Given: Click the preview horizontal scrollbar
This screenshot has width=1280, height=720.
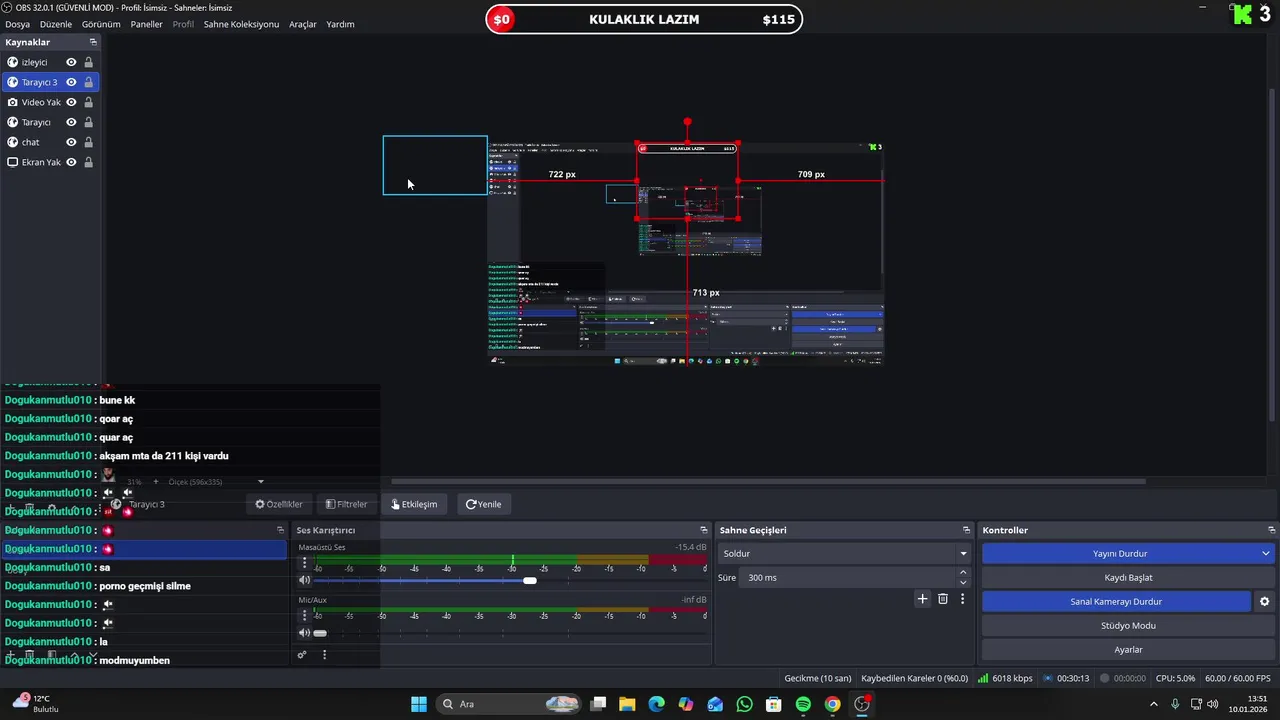Looking at the screenshot, I should (x=768, y=481).
